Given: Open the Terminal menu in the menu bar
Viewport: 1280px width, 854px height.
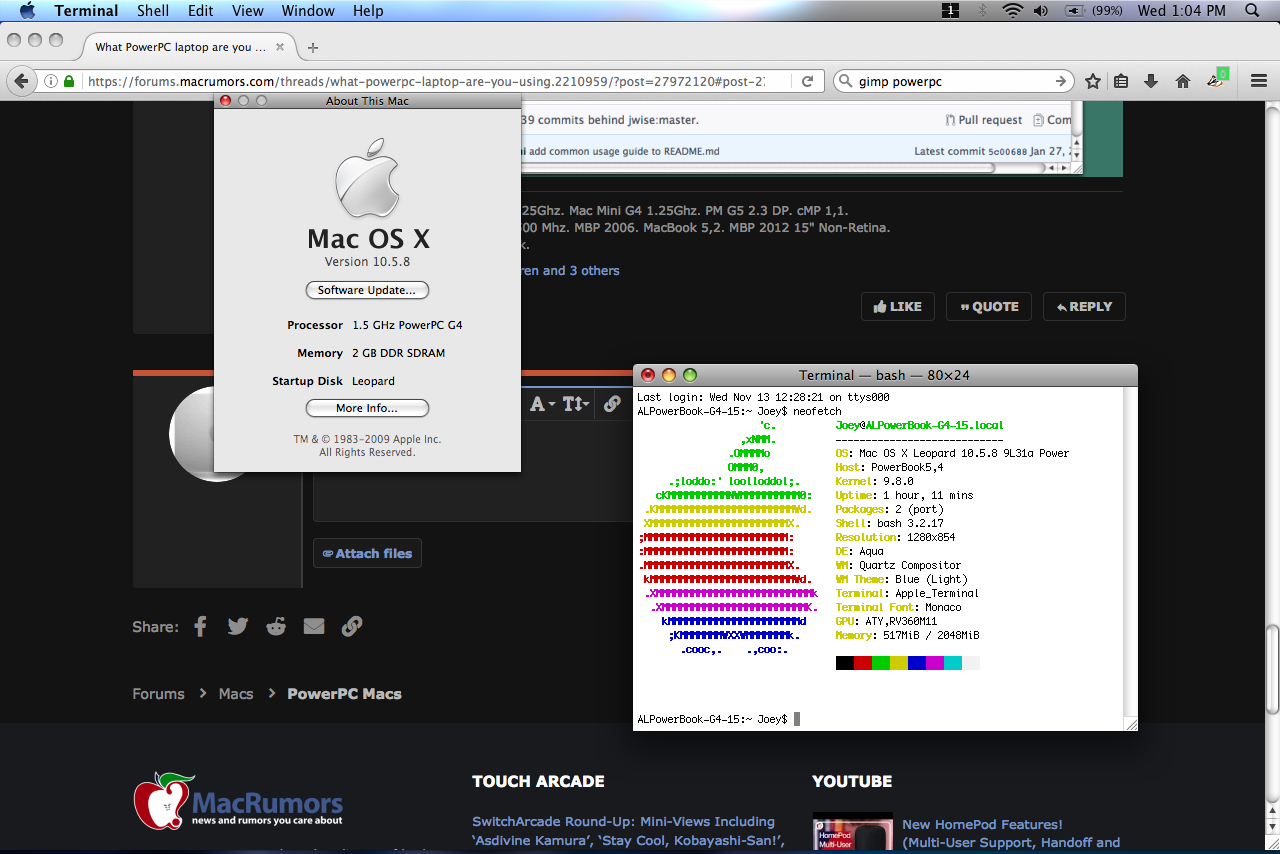Looking at the screenshot, I should tap(86, 11).
